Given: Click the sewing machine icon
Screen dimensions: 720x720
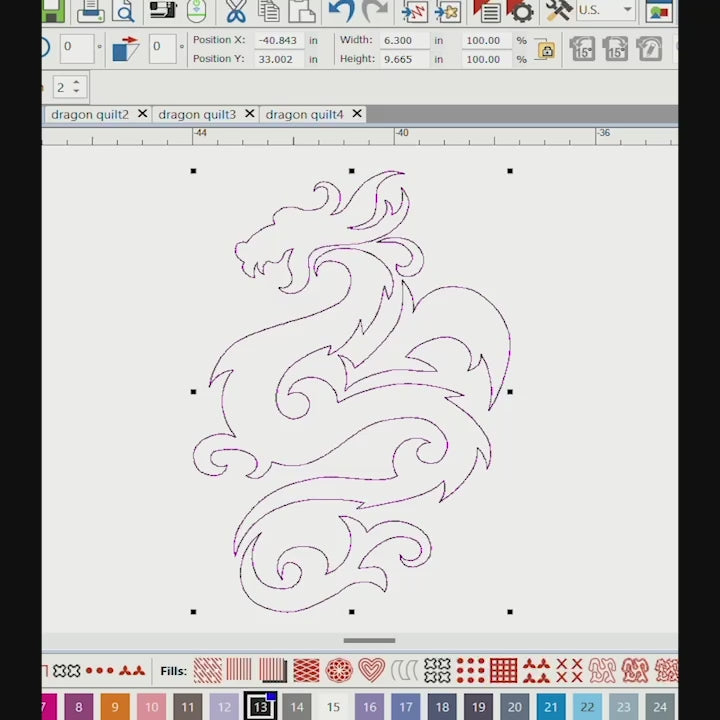Looking at the screenshot, I should [162, 11].
